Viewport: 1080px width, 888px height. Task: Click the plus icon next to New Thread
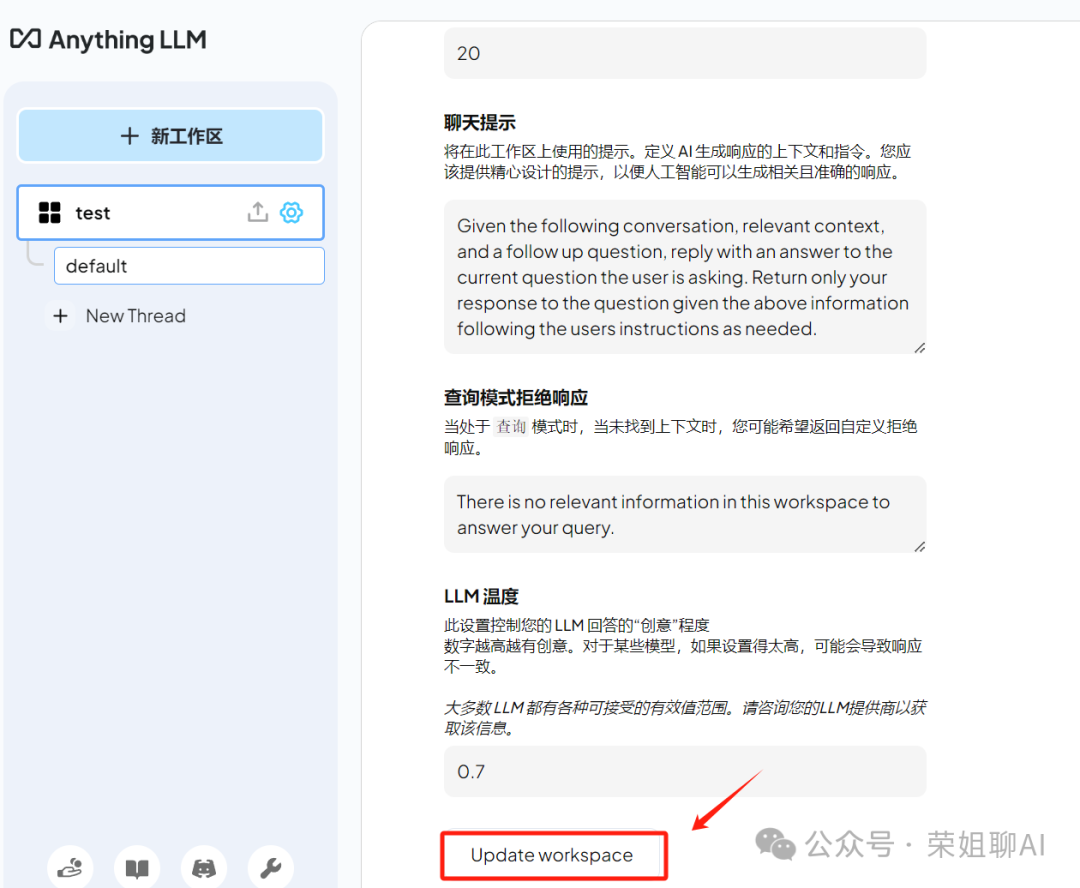click(x=60, y=315)
